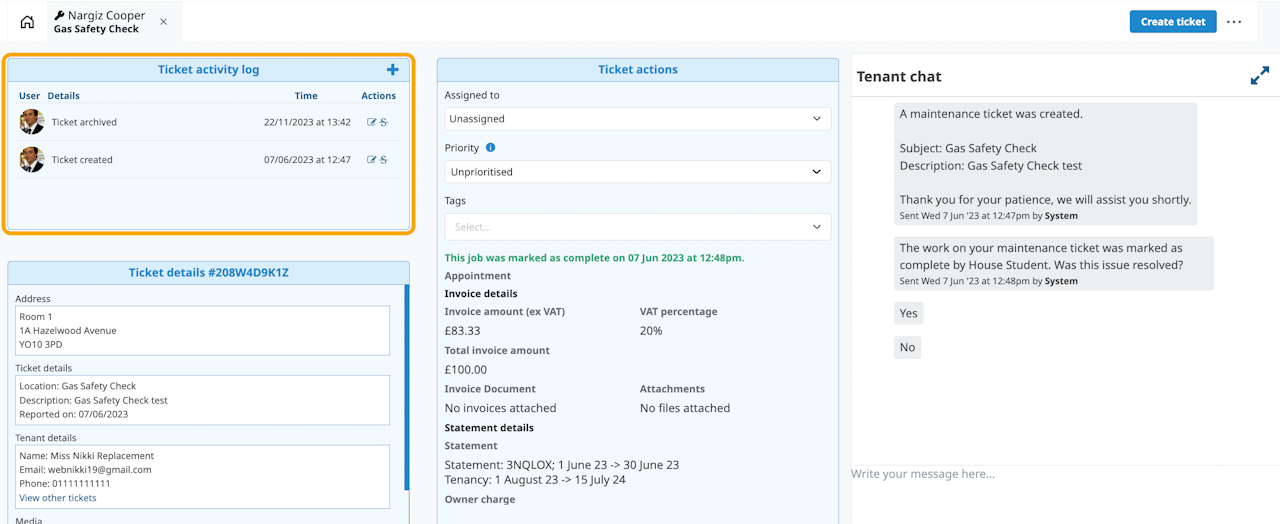Add a new ticket activity log entry
The image size is (1280, 524).
pos(392,70)
